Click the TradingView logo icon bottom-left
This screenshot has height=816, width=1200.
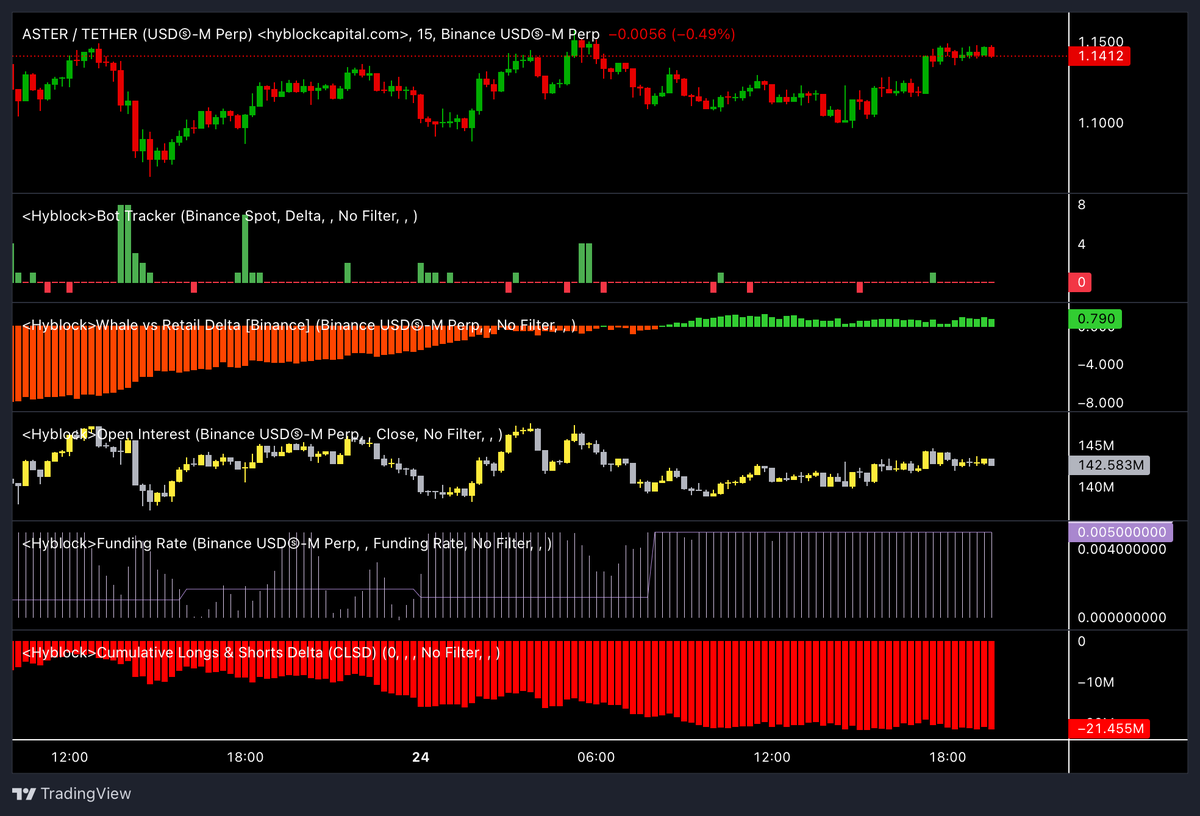coord(22,793)
